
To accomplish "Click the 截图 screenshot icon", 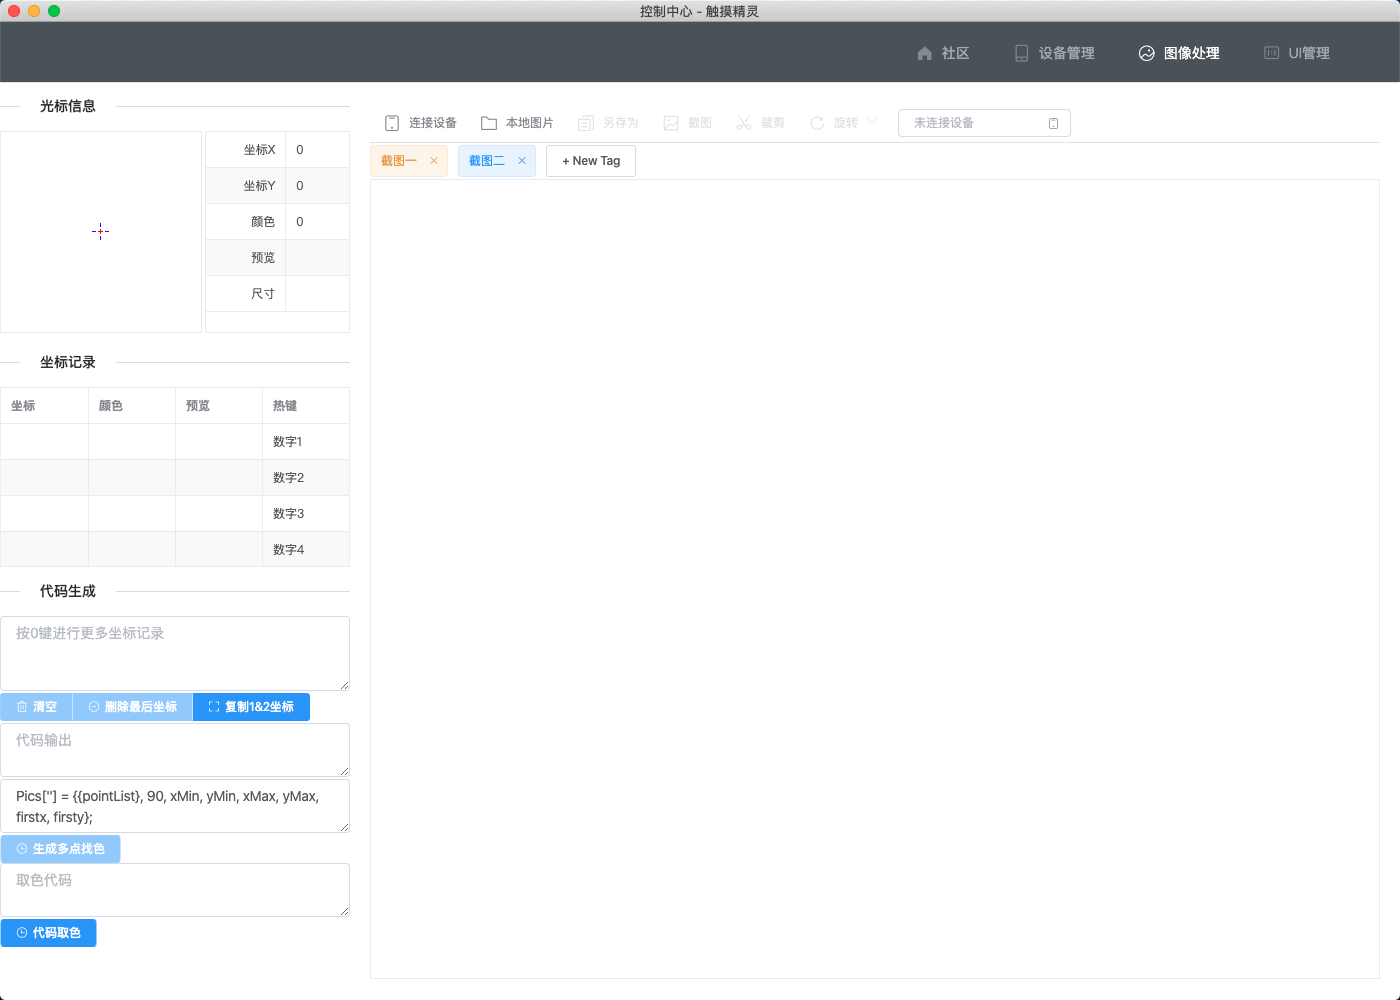I will (x=671, y=123).
